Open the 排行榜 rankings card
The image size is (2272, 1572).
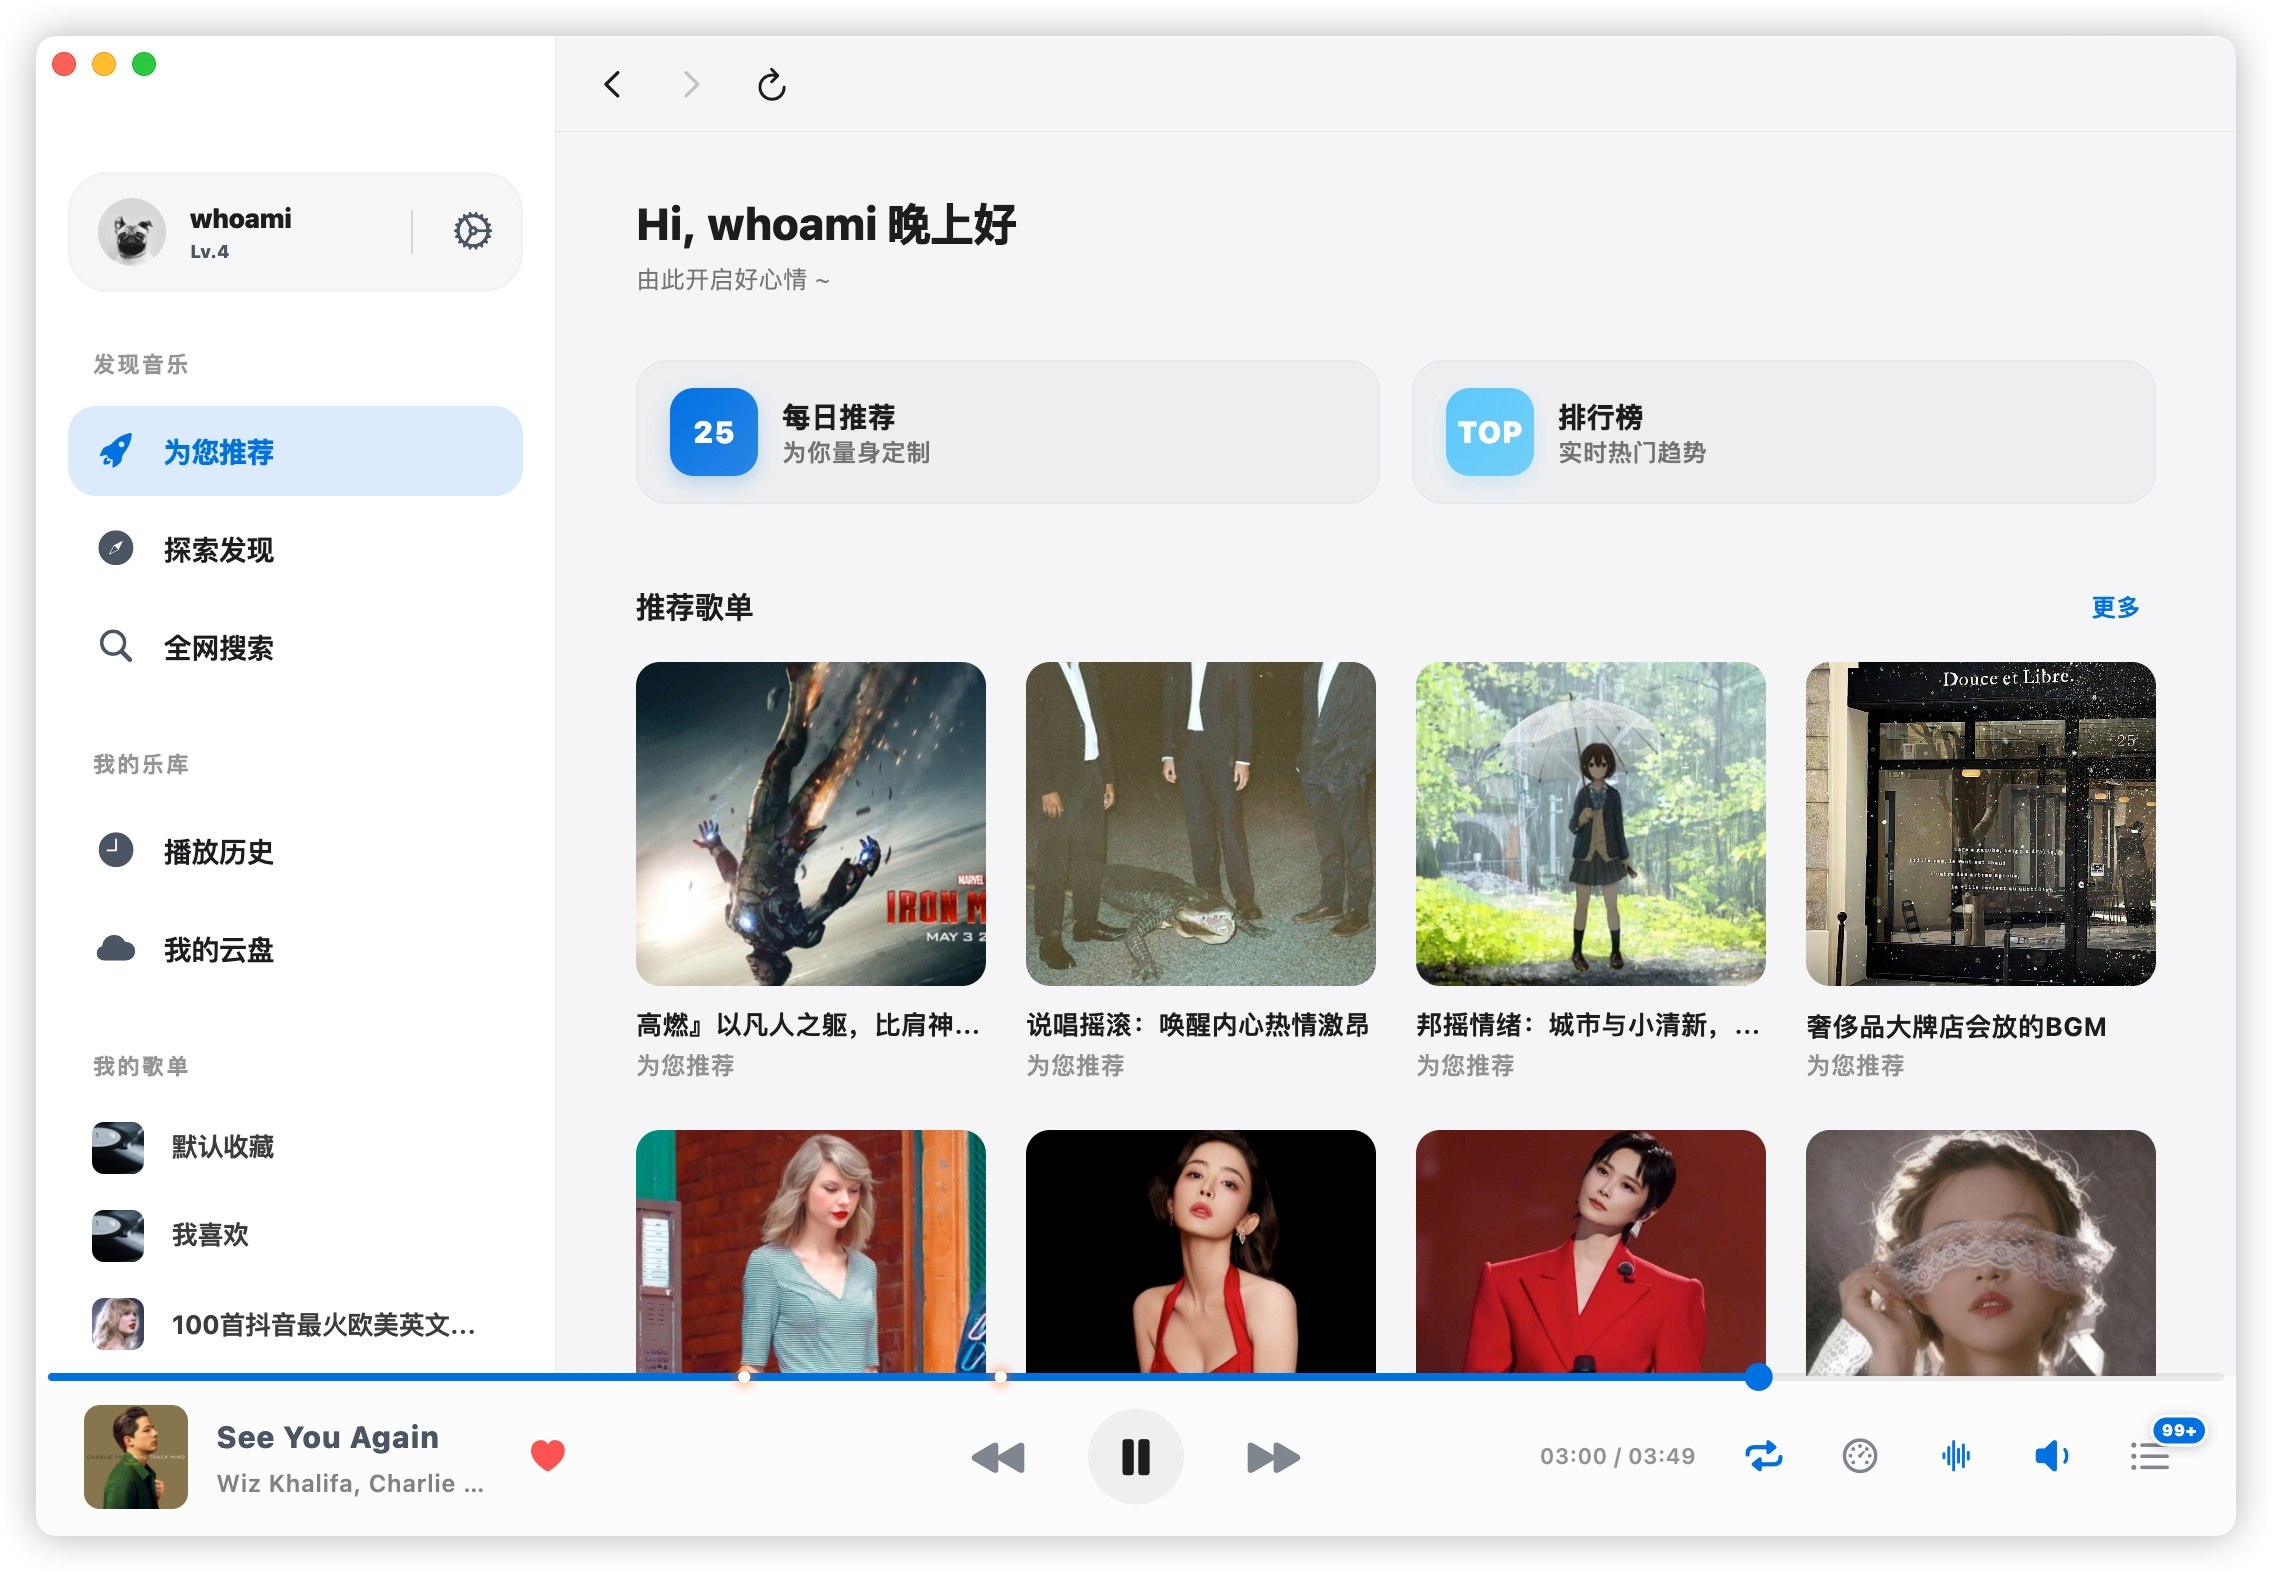(1782, 433)
